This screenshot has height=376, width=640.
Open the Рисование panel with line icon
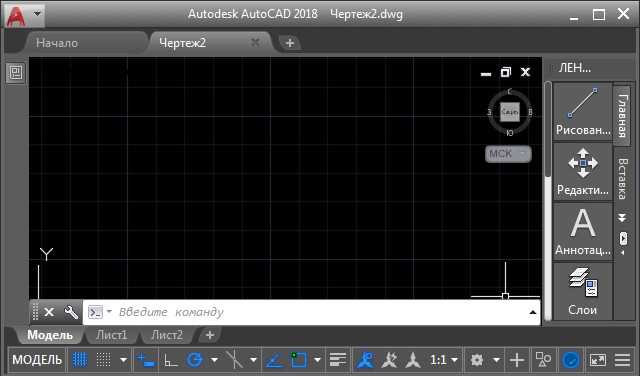[583, 112]
